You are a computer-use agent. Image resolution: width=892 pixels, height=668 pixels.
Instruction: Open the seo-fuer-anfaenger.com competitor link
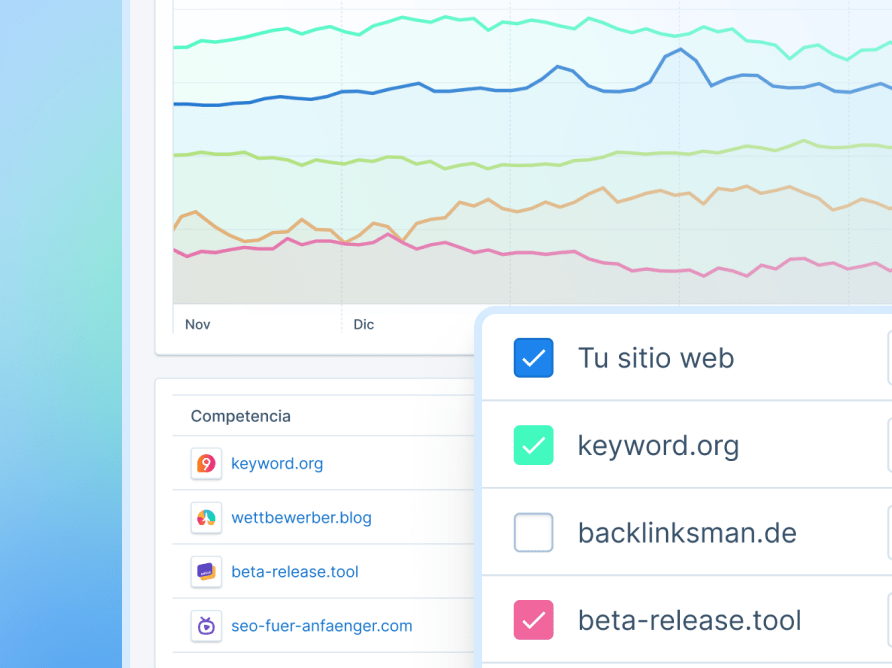point(321,626)
